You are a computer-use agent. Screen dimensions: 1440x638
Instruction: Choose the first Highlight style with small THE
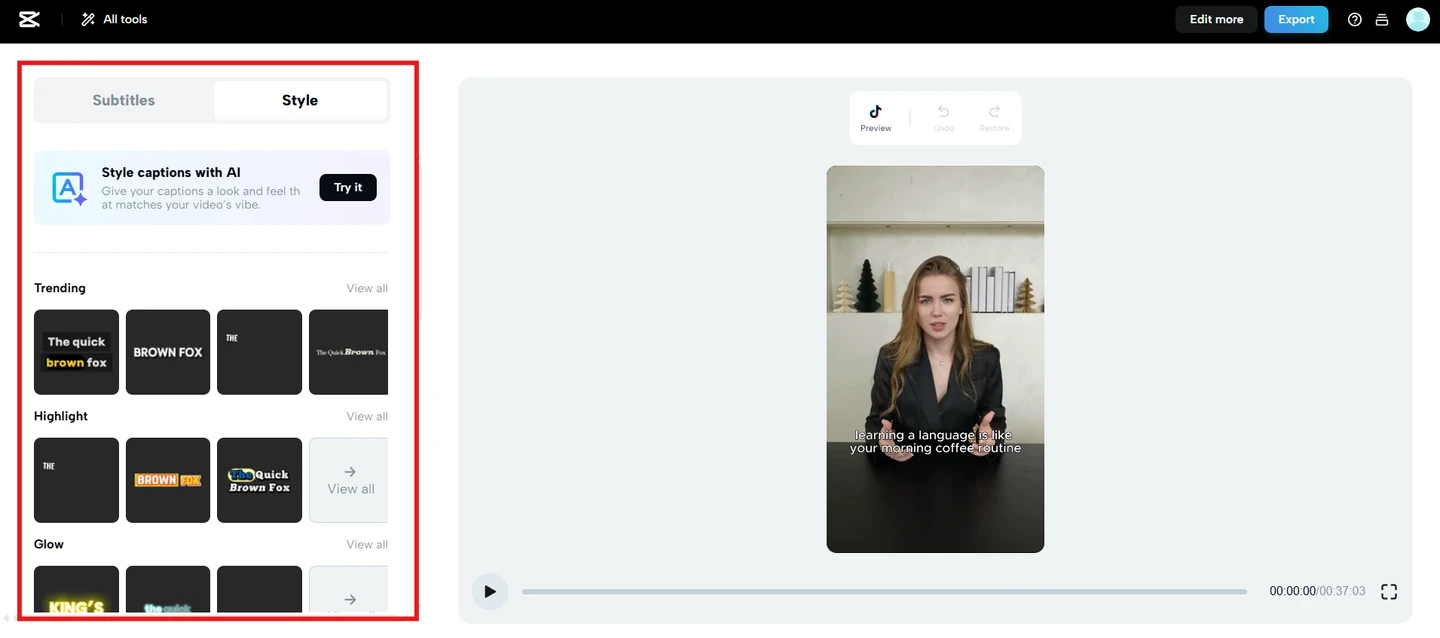[x=76, y=480]
